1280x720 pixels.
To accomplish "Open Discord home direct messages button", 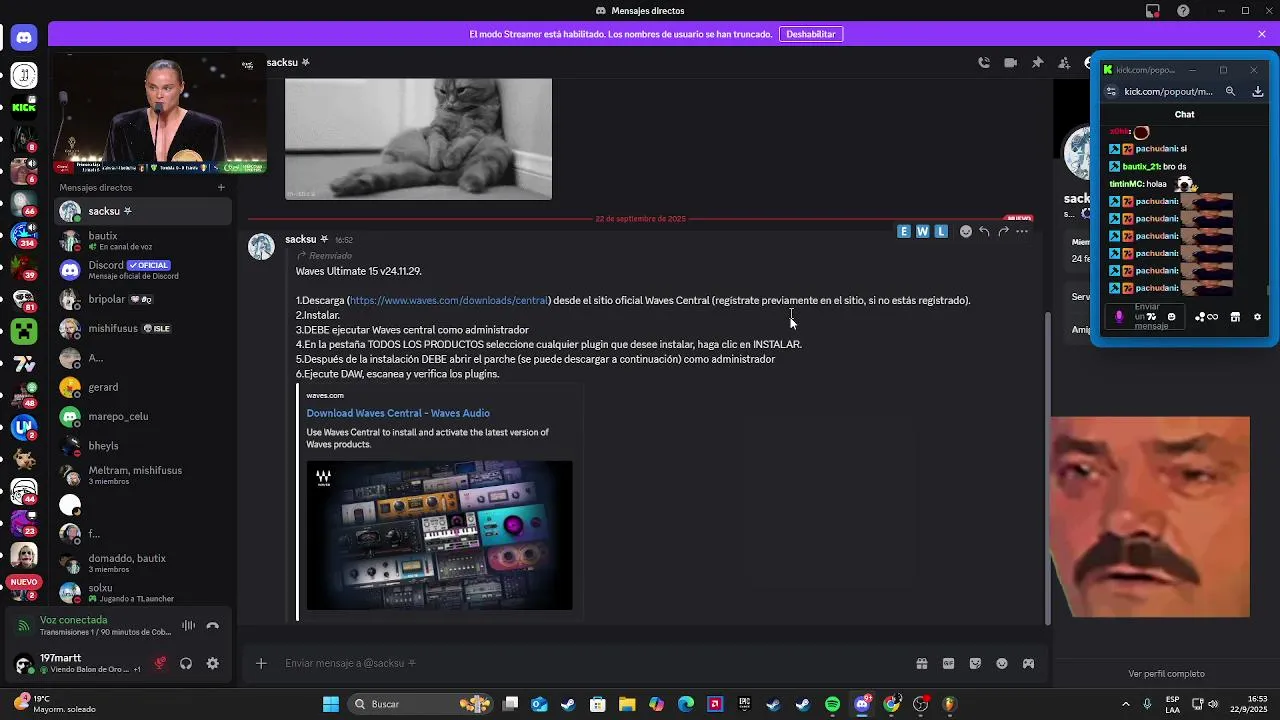I will click(x=24, y=38).
